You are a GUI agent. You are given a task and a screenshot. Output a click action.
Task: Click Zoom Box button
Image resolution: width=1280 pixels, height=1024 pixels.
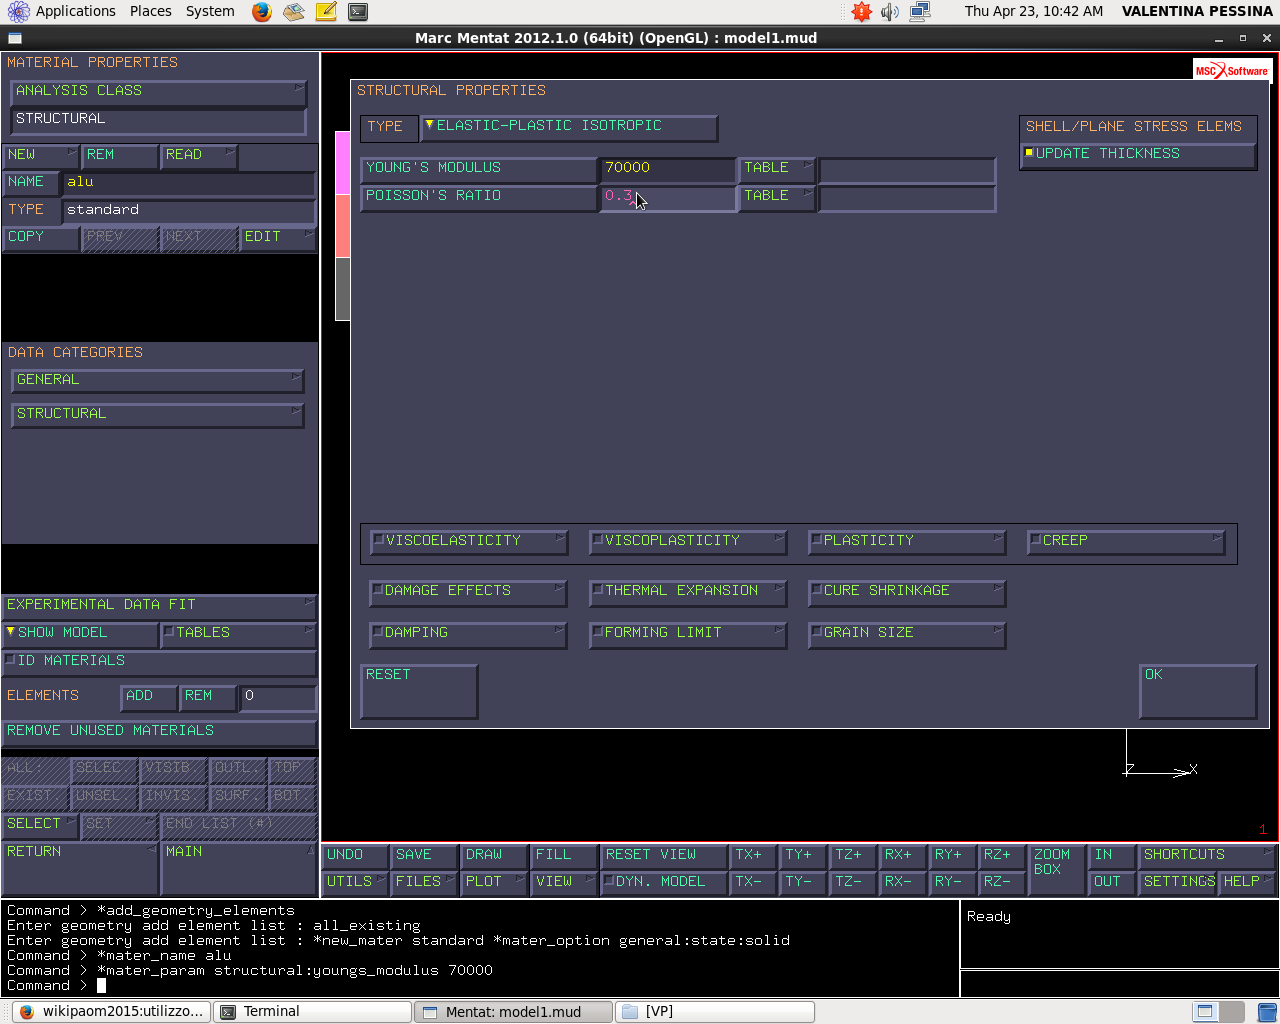[1057, 869]
